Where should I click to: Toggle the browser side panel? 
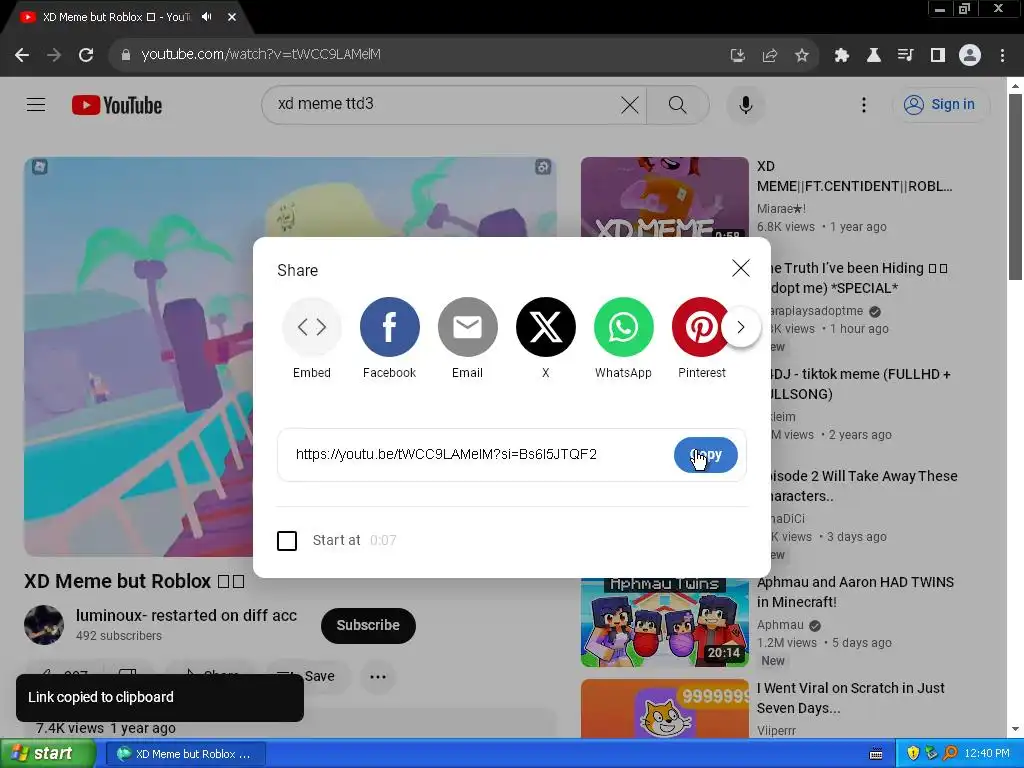tap(938, 56)
